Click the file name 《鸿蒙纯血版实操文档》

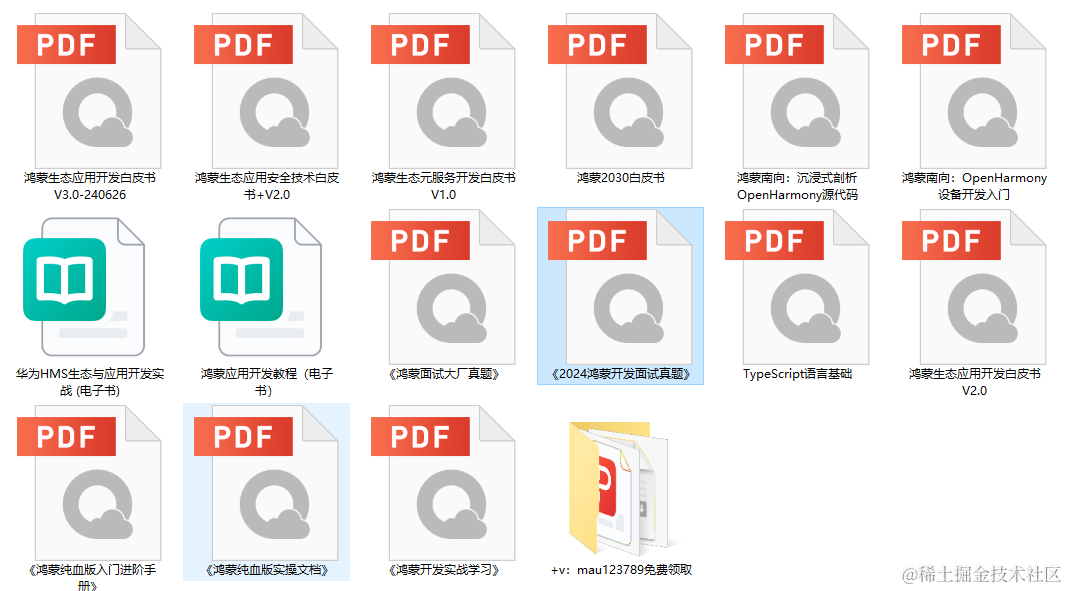267,570
